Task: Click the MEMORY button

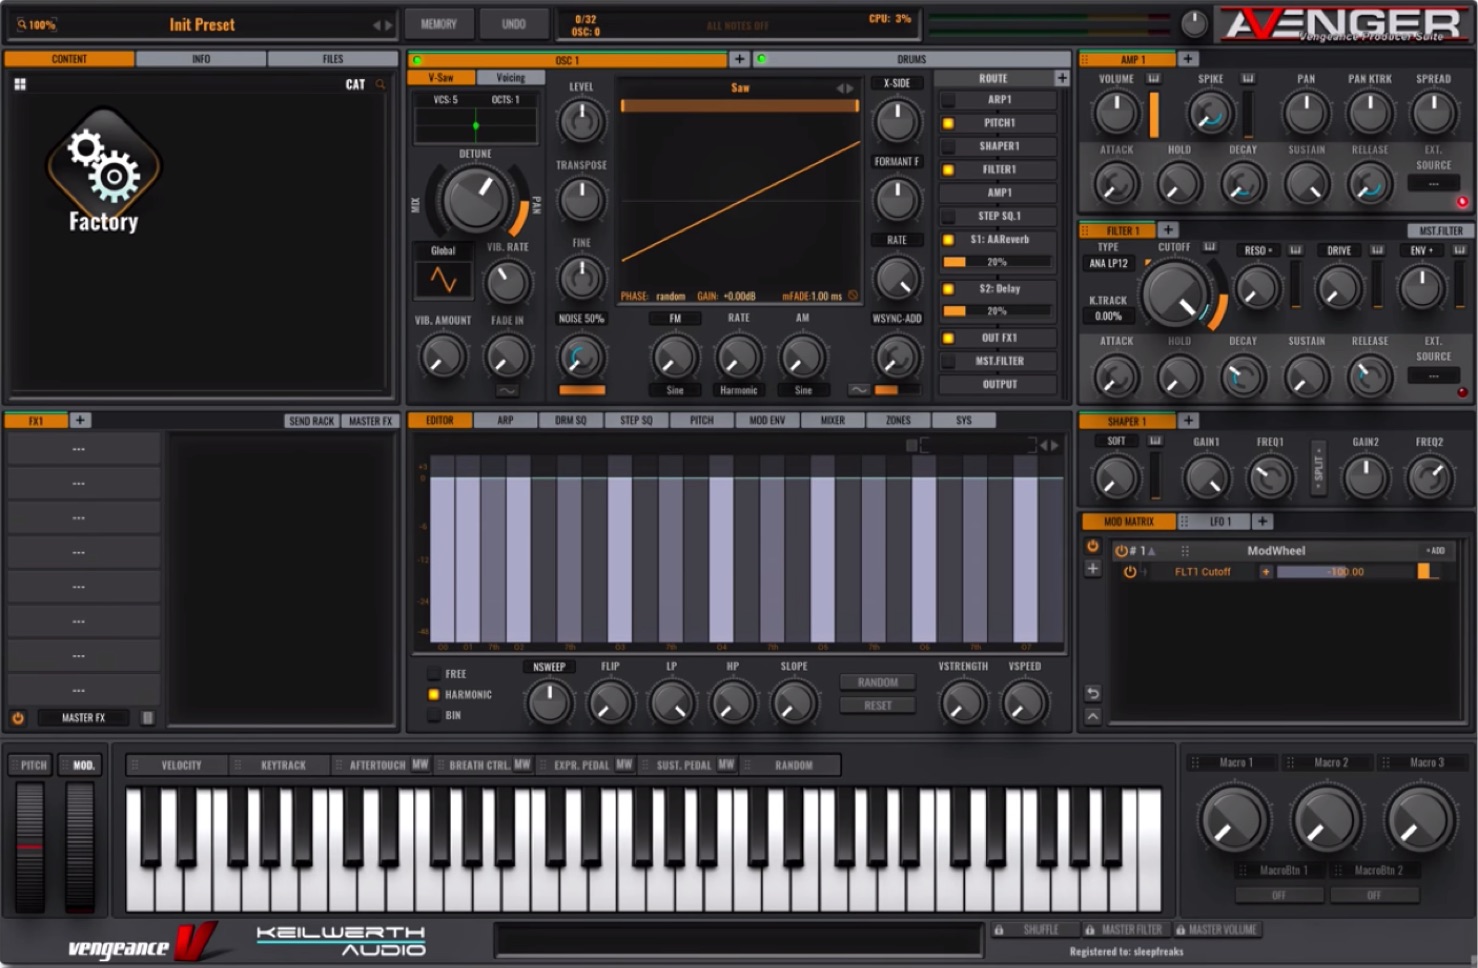Action: pyautogui.click(x=438, y=24)
